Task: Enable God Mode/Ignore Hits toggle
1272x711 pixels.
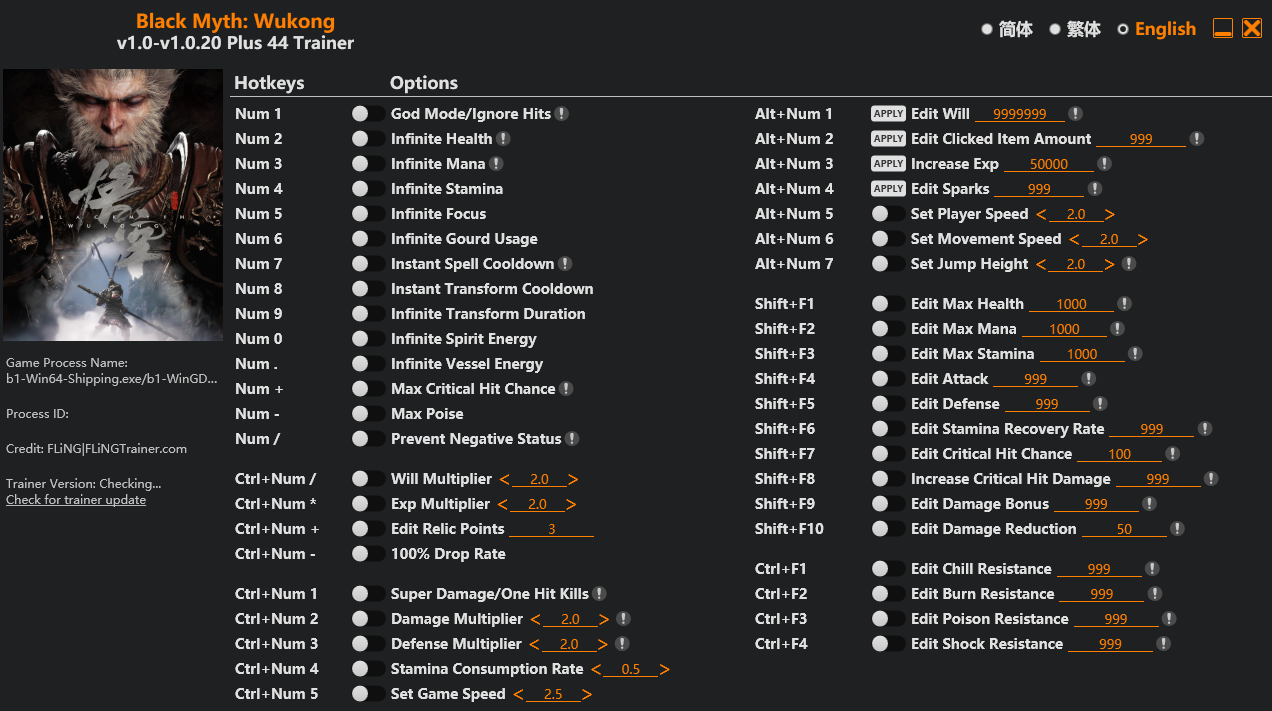Action: coord(368,114)
